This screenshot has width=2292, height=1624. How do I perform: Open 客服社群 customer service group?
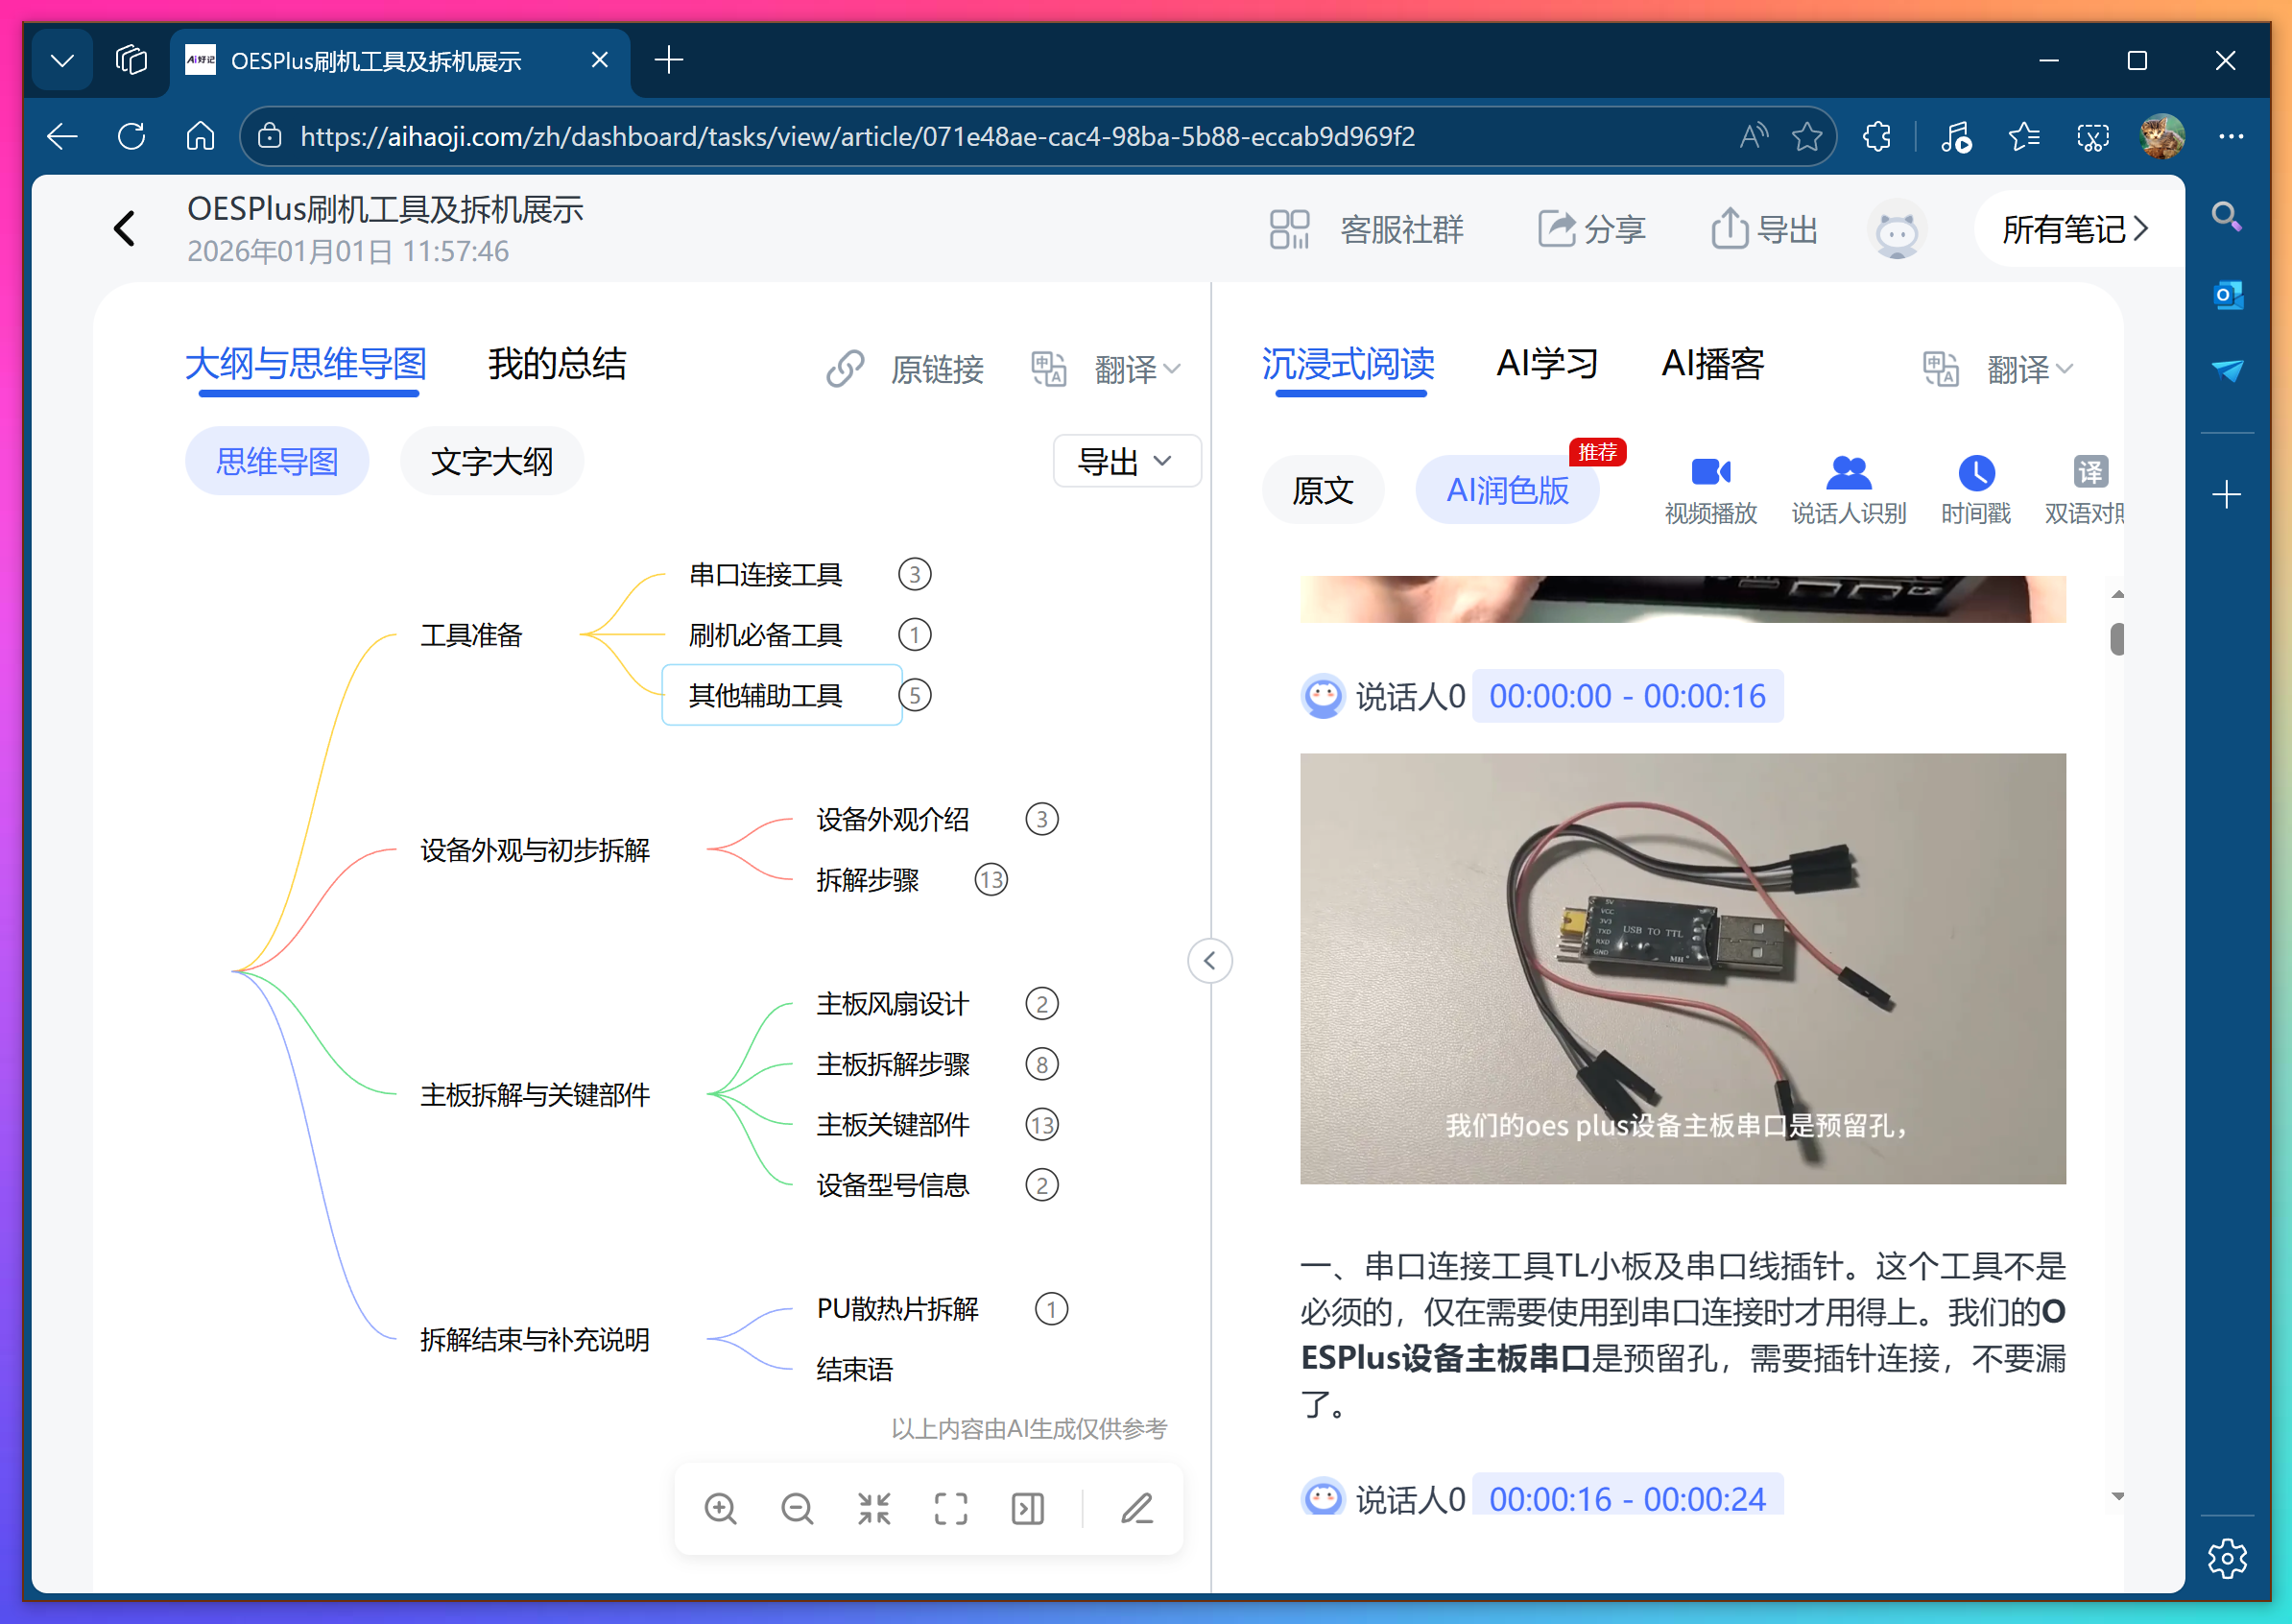click(1366, 229)
